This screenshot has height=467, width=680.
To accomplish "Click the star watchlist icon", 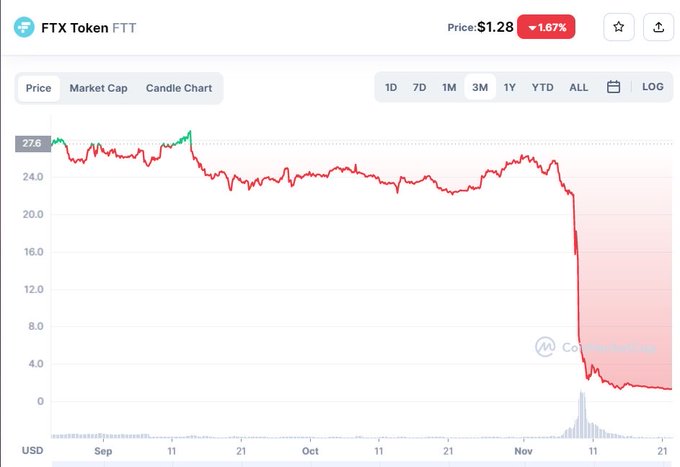I will [x=618, y=27].
